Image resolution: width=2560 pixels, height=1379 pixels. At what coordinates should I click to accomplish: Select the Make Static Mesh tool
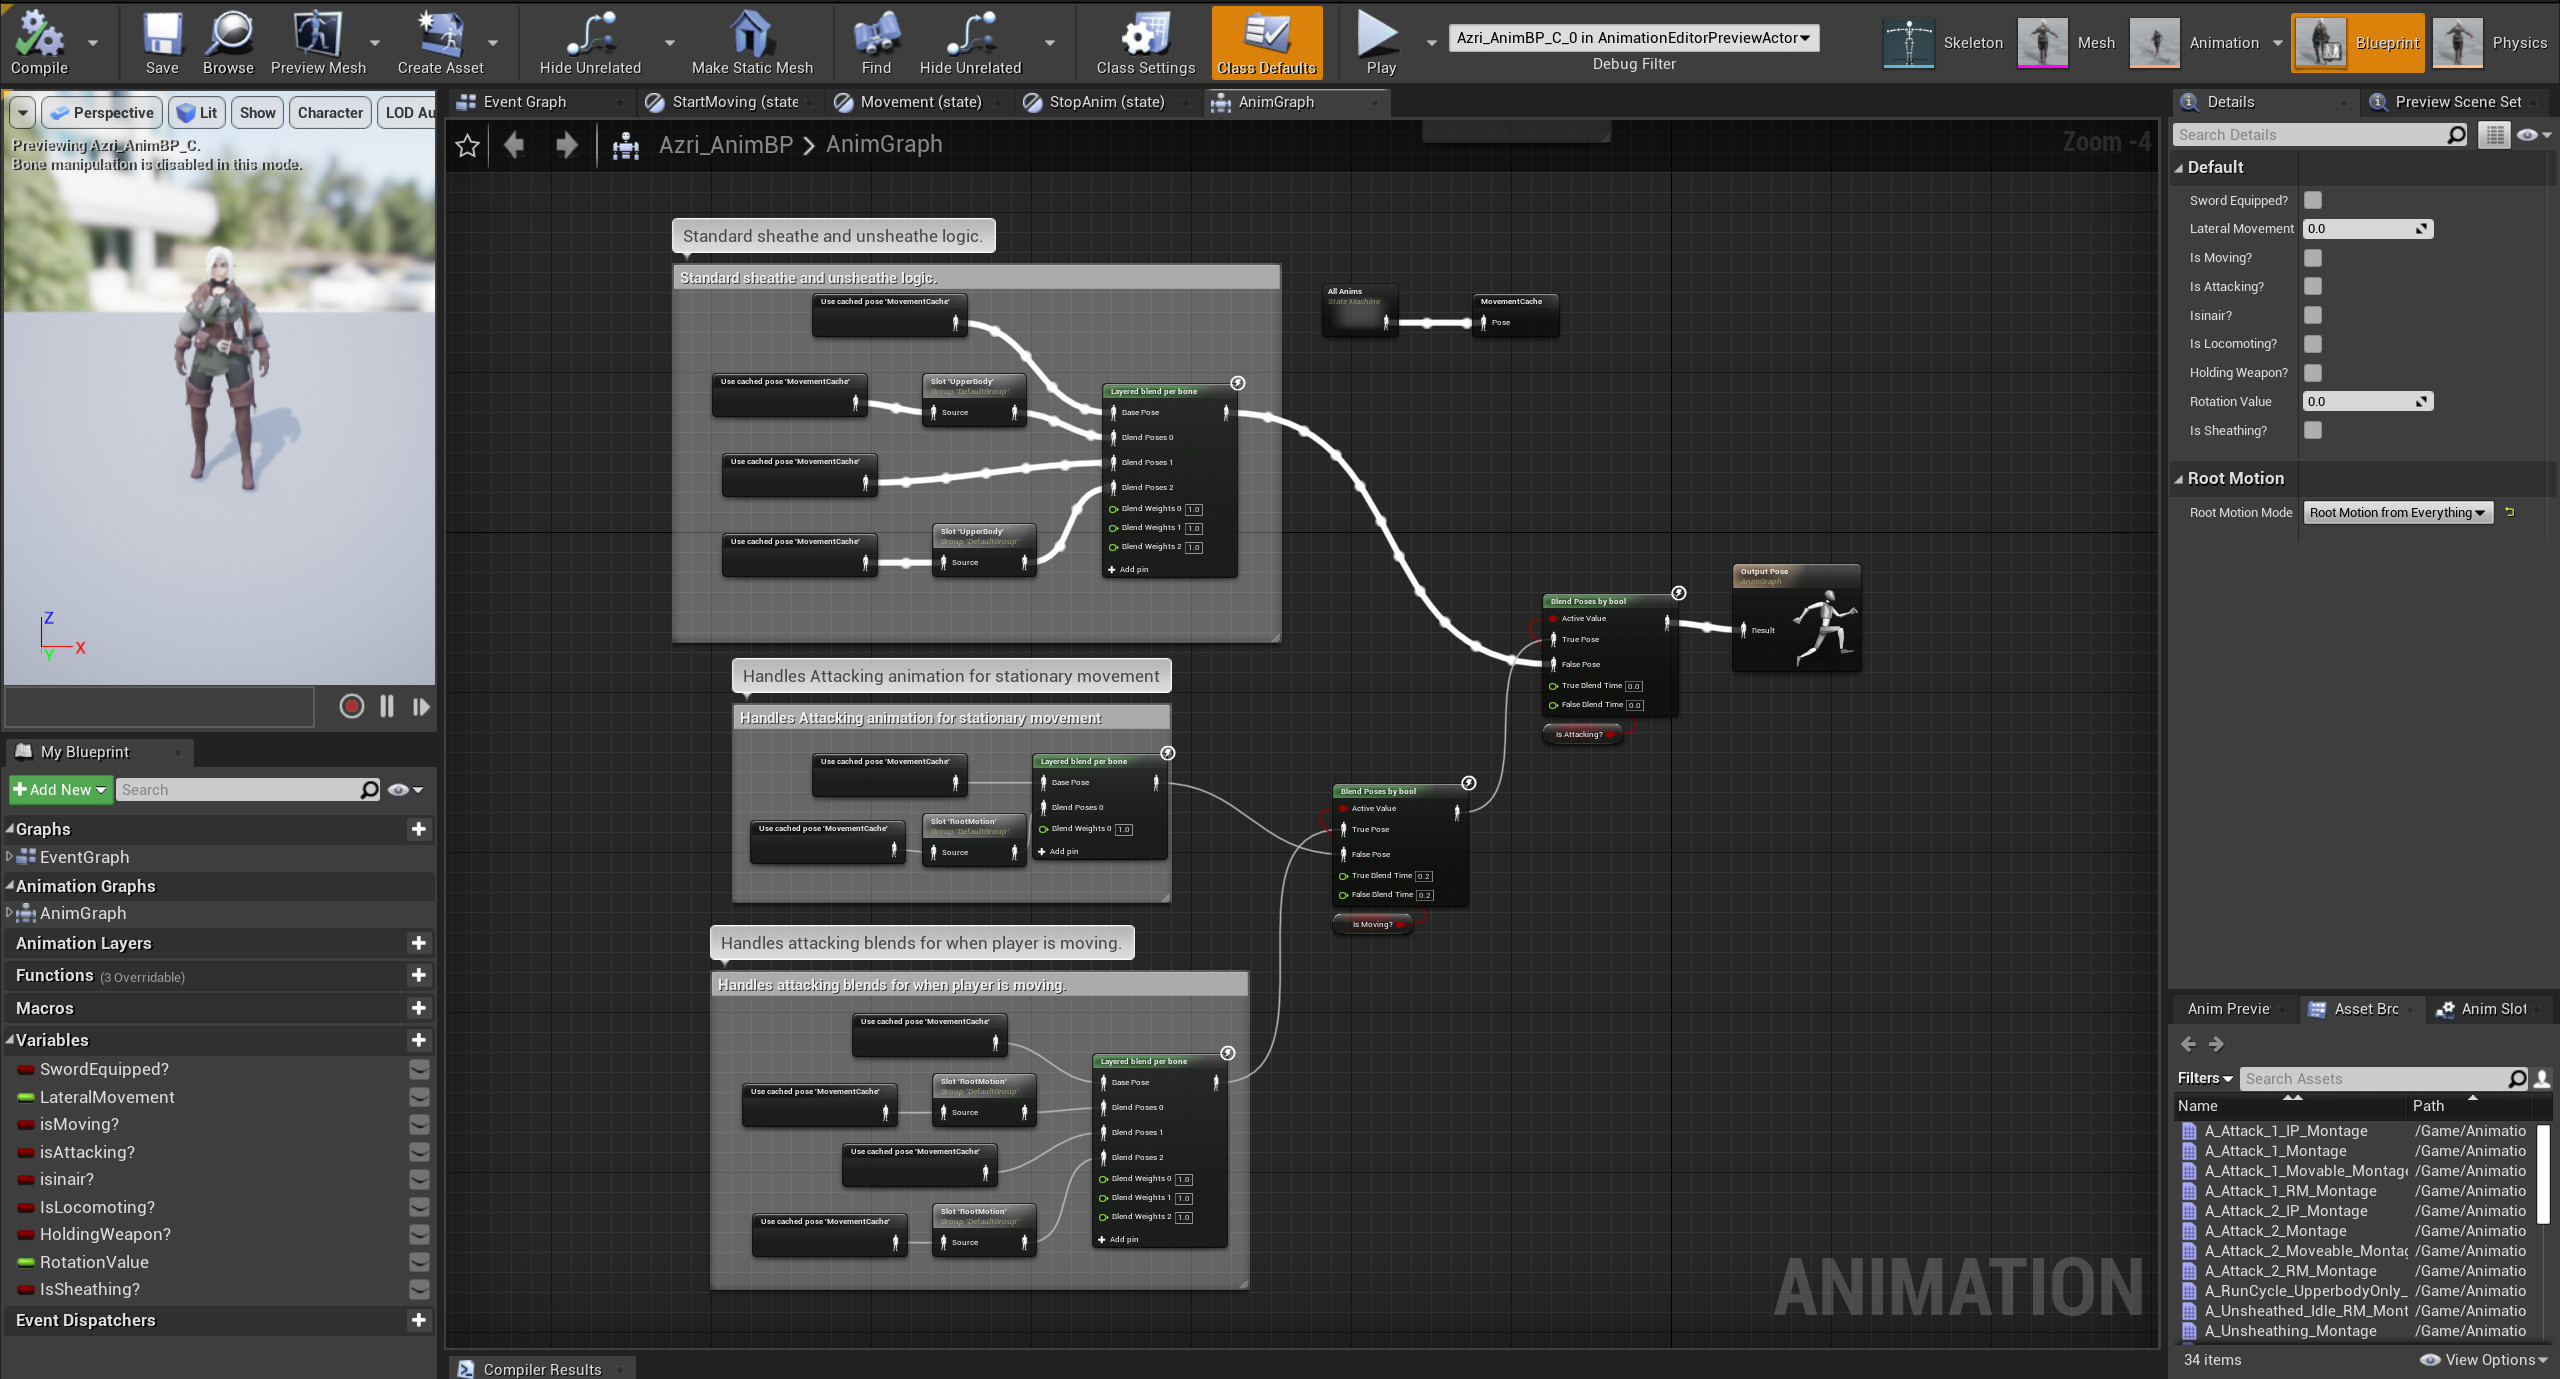coord(751,42)
